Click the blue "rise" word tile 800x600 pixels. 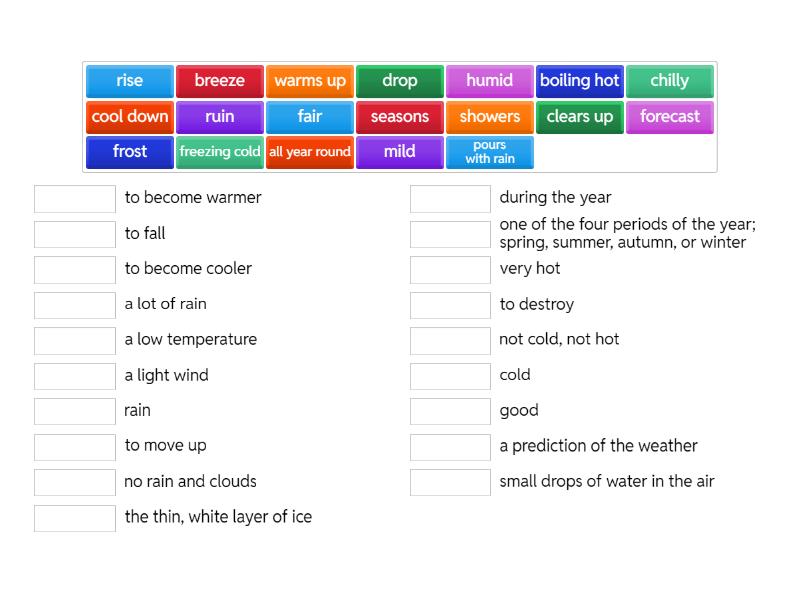(x=130, y=81)
